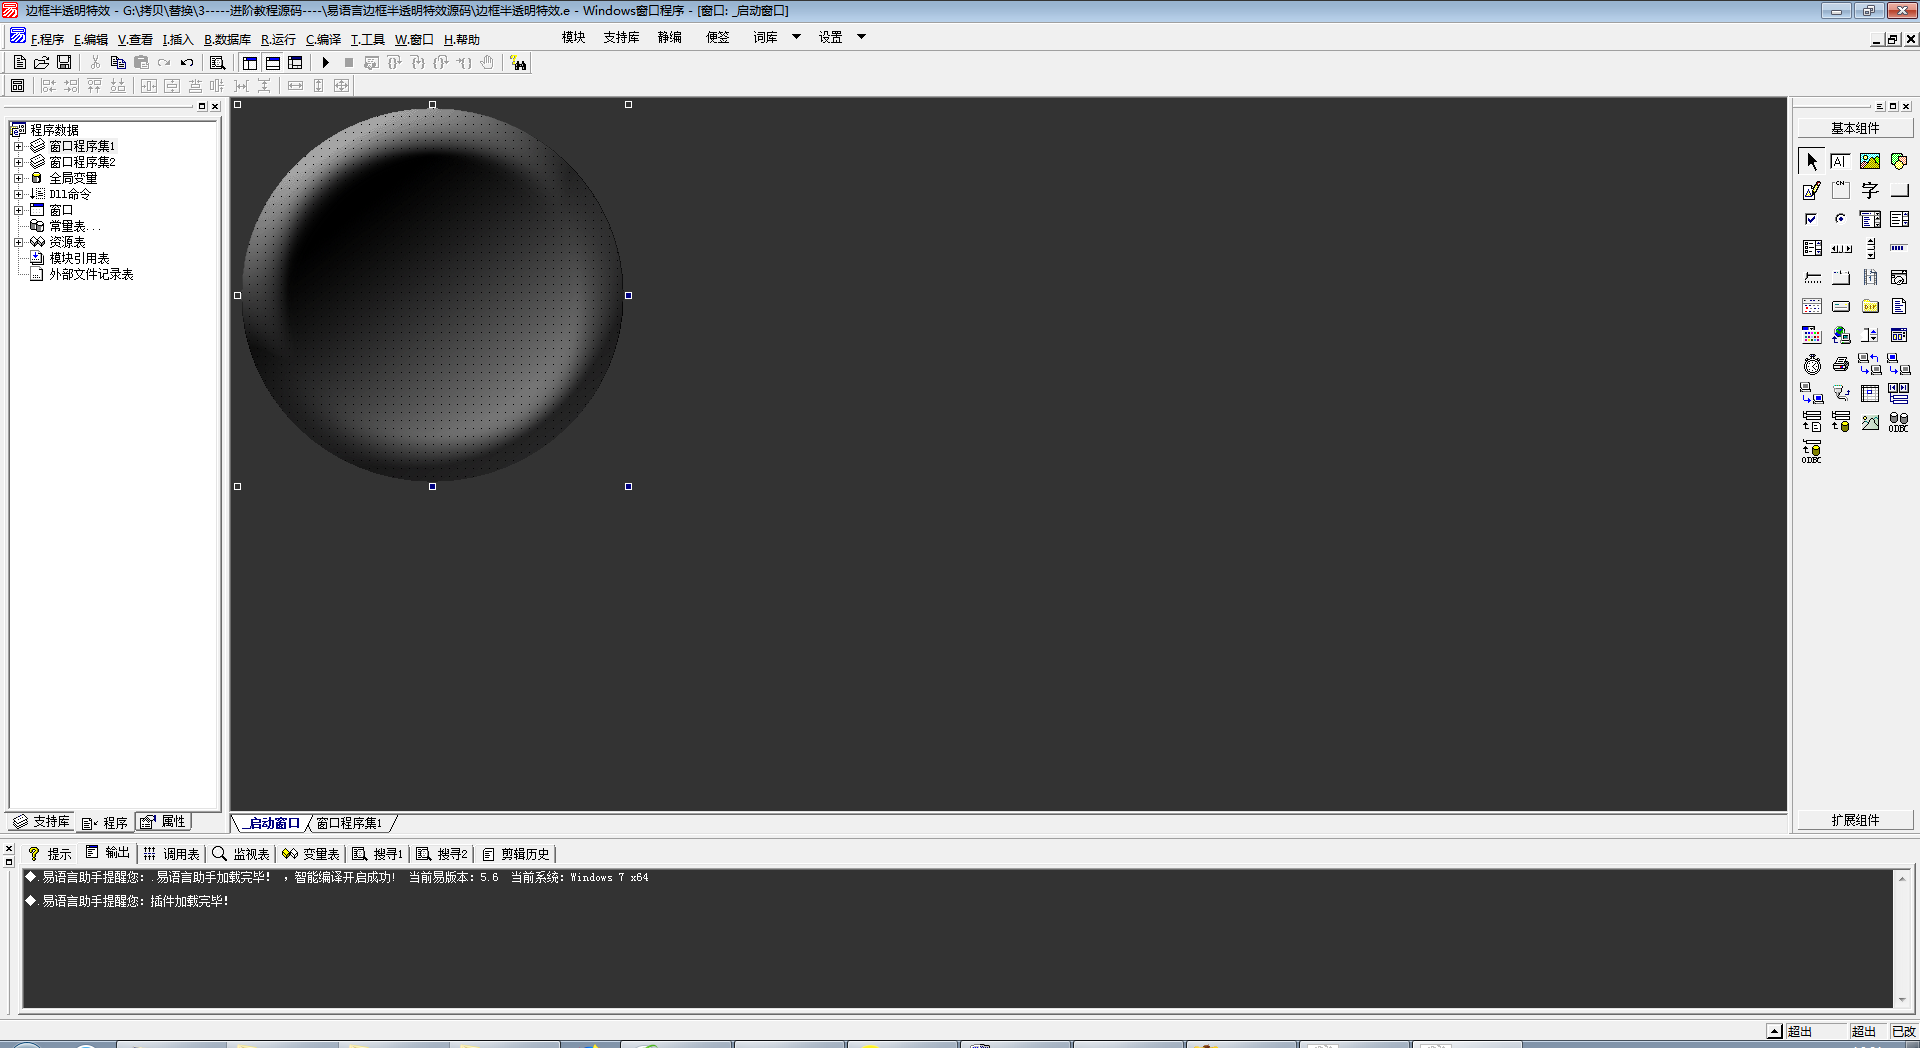Click the New file toolbar icon
The image size is (1920, 1048).
tap(19, 63)
